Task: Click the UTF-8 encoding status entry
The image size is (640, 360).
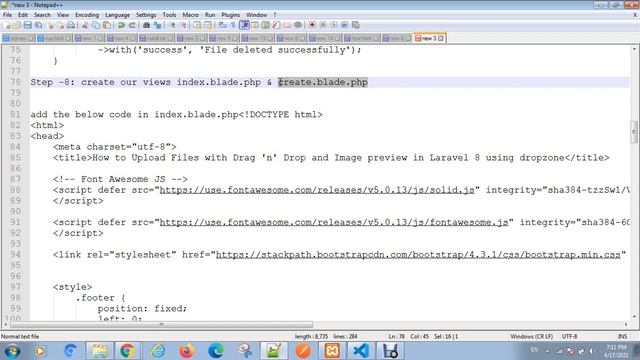Action: (x=569, y=337)
